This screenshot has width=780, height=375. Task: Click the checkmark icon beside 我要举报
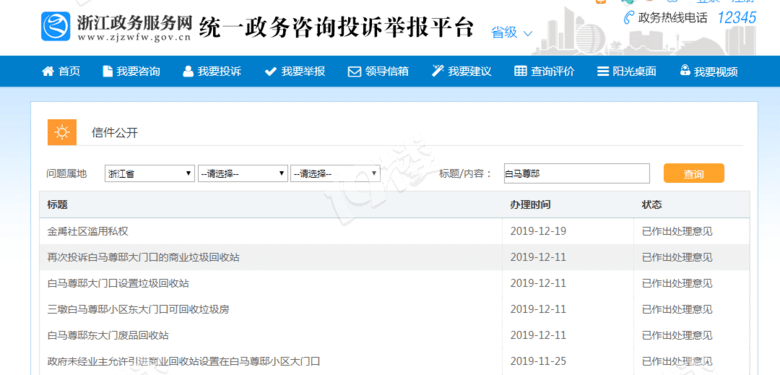pos(270,72)
